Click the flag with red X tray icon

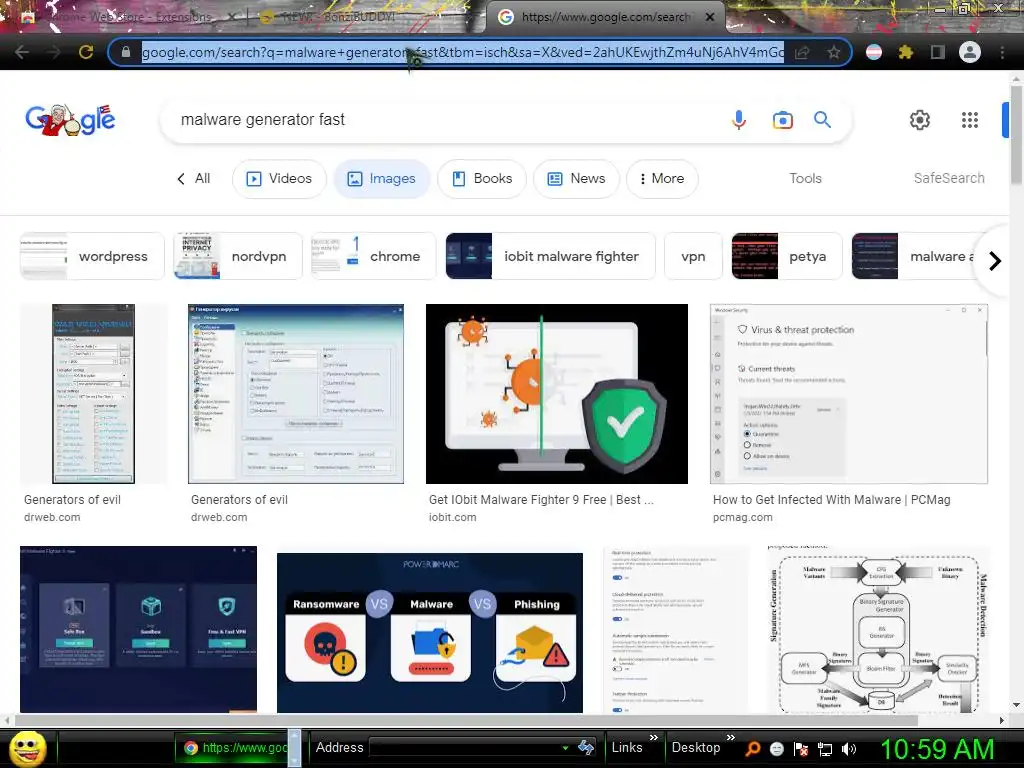point(801,749)
